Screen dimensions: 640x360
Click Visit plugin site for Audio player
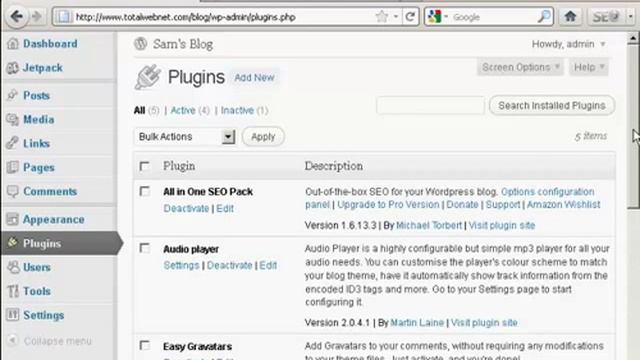484,322
